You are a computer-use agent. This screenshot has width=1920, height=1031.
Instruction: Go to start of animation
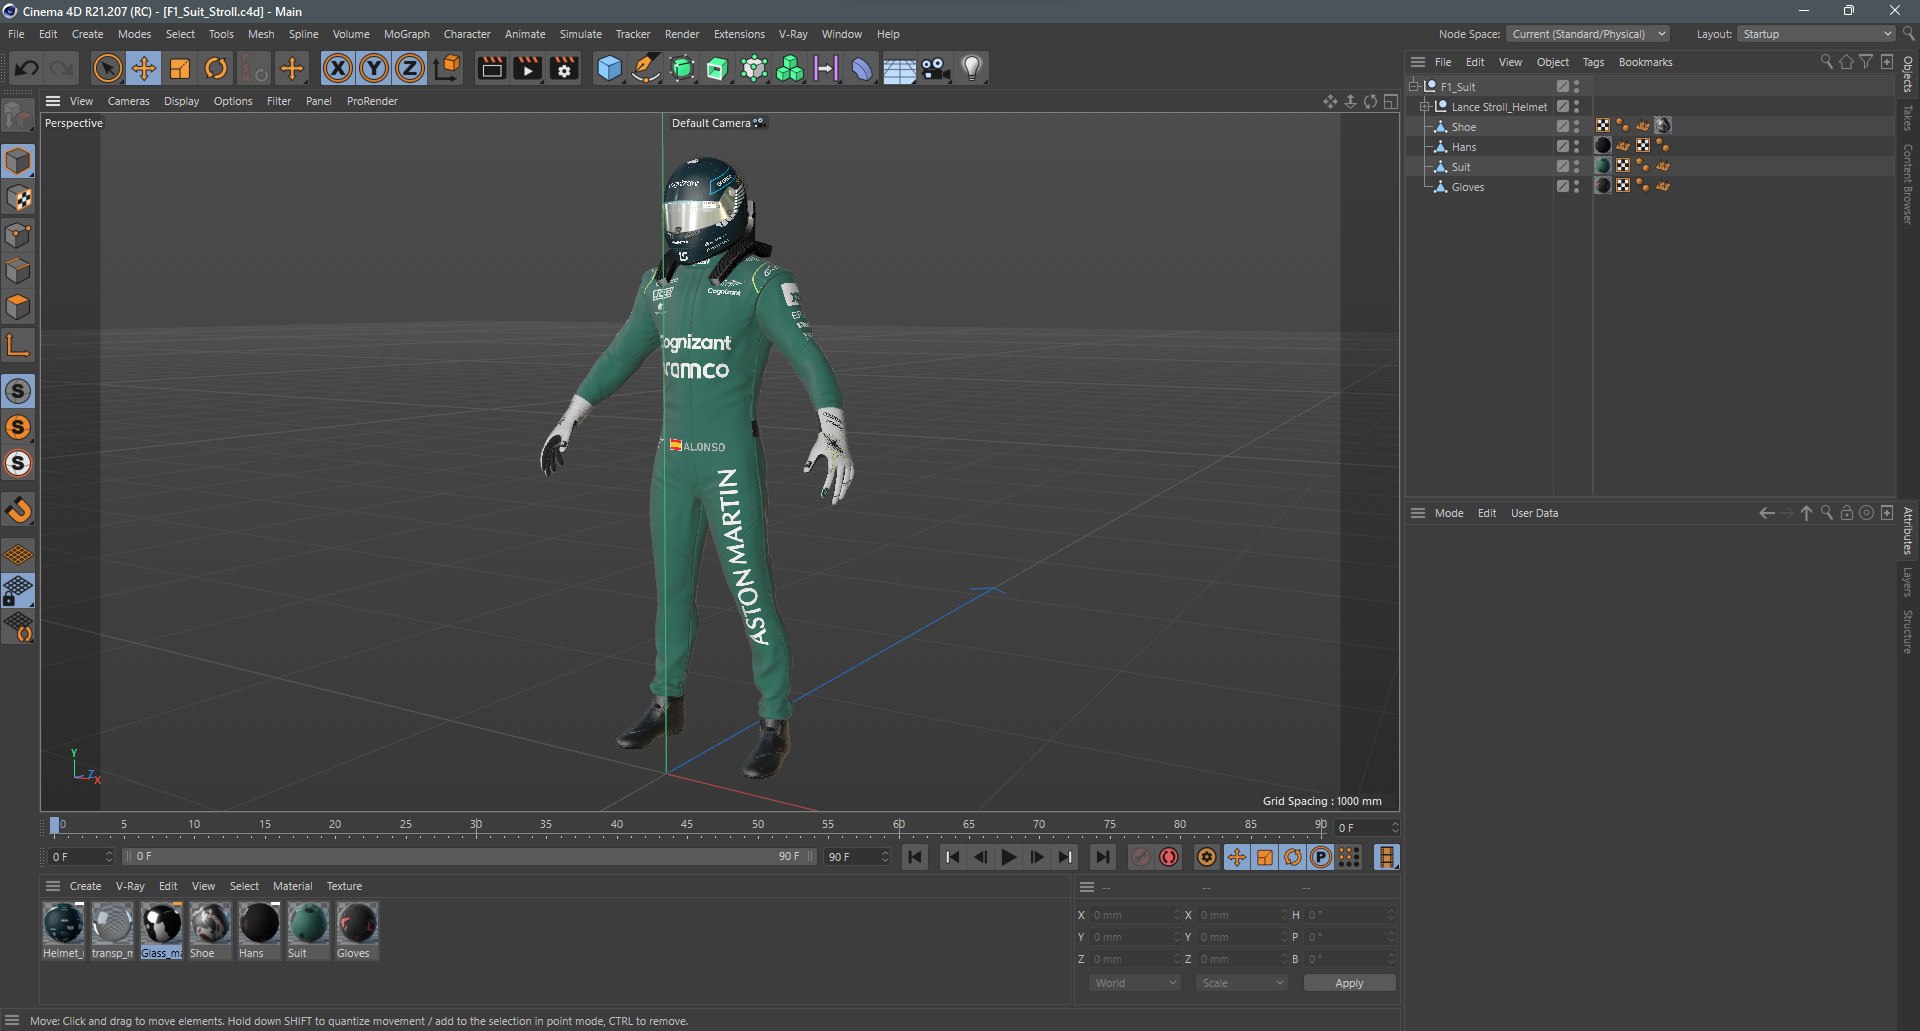tap(914, 857)
